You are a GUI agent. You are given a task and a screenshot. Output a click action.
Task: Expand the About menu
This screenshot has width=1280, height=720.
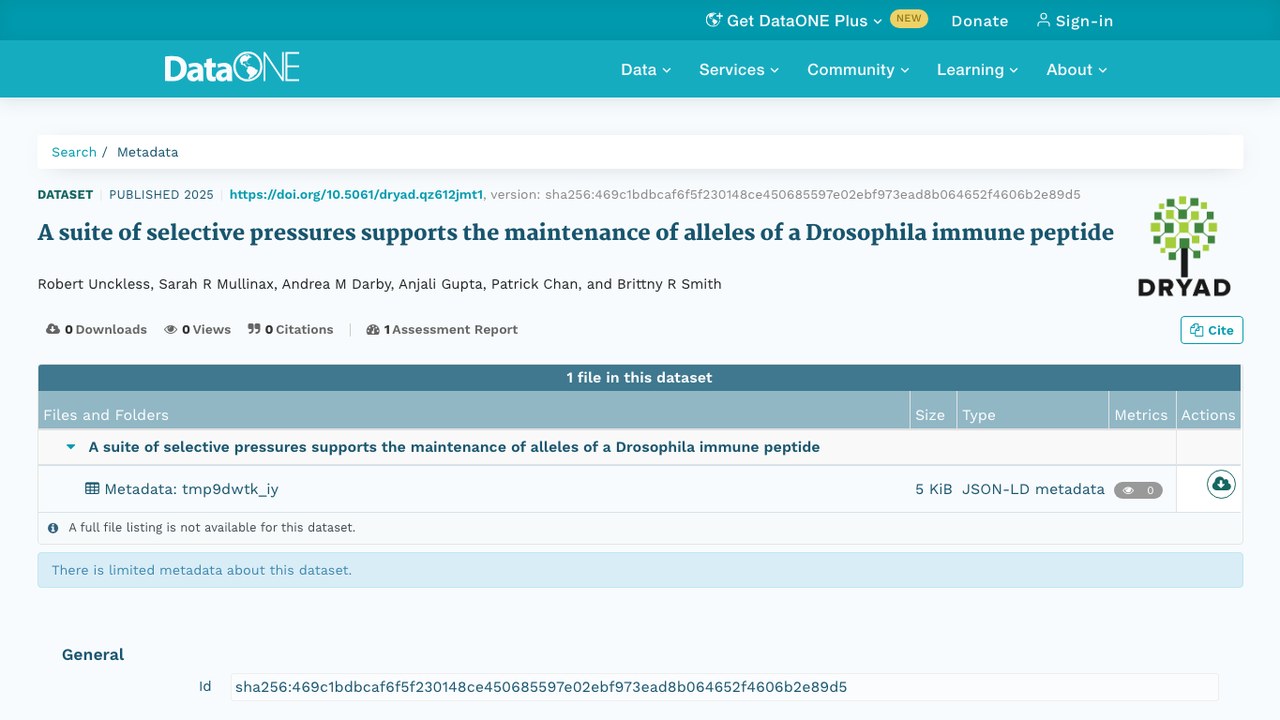[x=1077, y=69]
